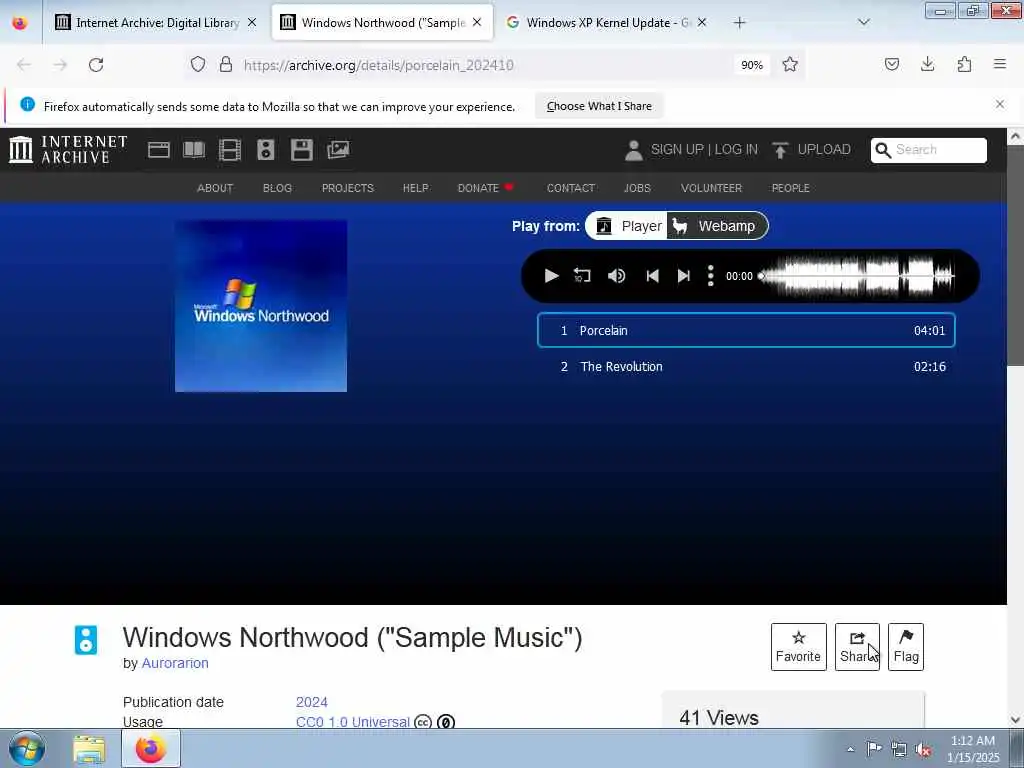Skip to the previous track
1024x768 pixels.
[x=652, y=276]
